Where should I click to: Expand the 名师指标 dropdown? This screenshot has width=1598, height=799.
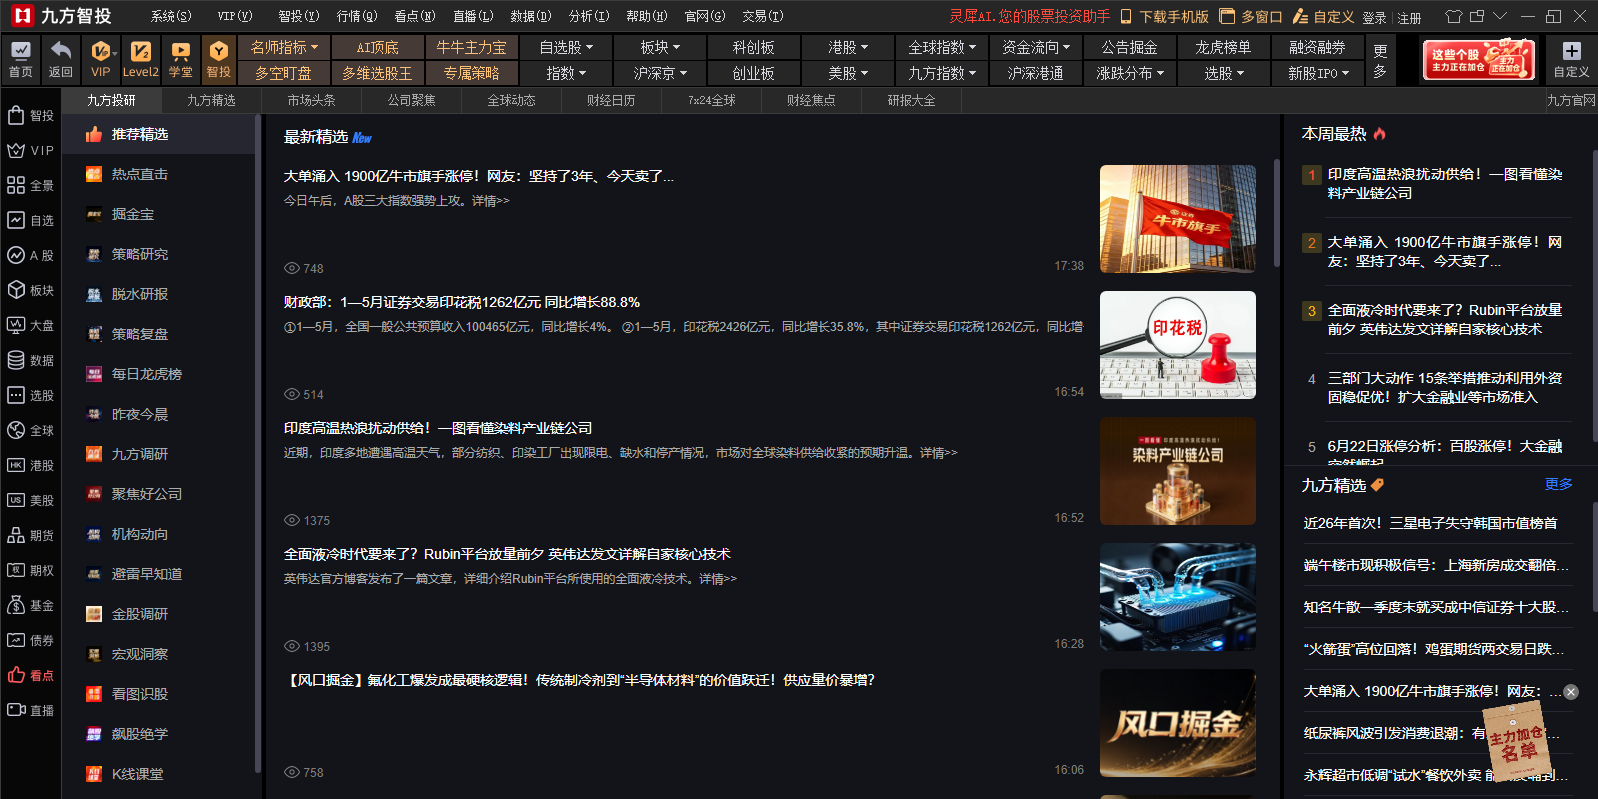pyautogui.click(x=284, y=47)
